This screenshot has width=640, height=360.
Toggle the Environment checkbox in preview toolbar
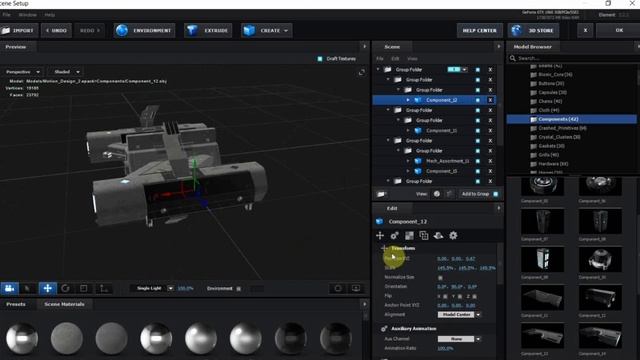239,289
